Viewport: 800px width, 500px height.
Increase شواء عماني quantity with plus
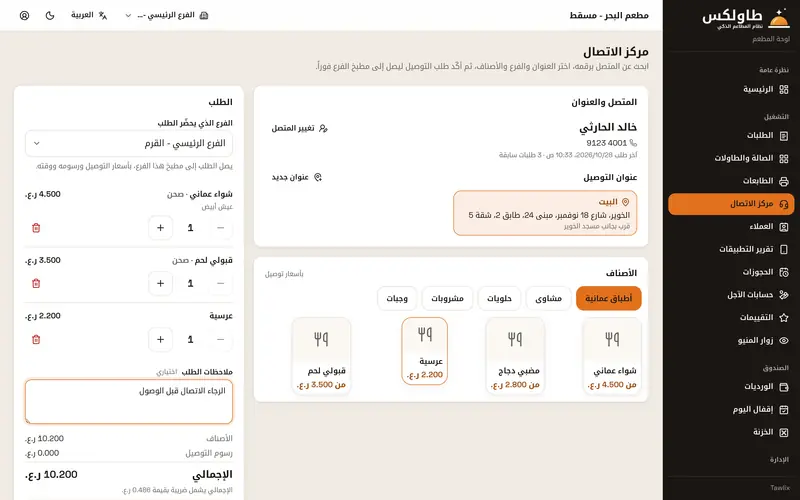160,228
